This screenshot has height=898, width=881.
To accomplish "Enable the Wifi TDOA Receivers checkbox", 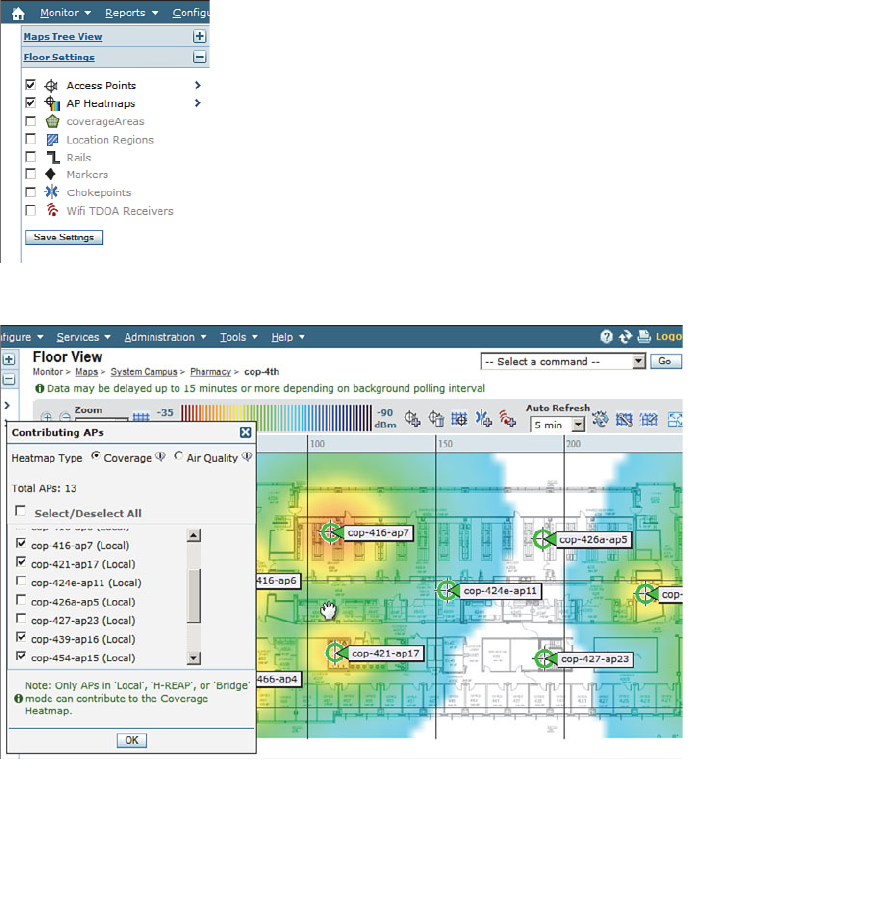I will (x=31, y=210).
